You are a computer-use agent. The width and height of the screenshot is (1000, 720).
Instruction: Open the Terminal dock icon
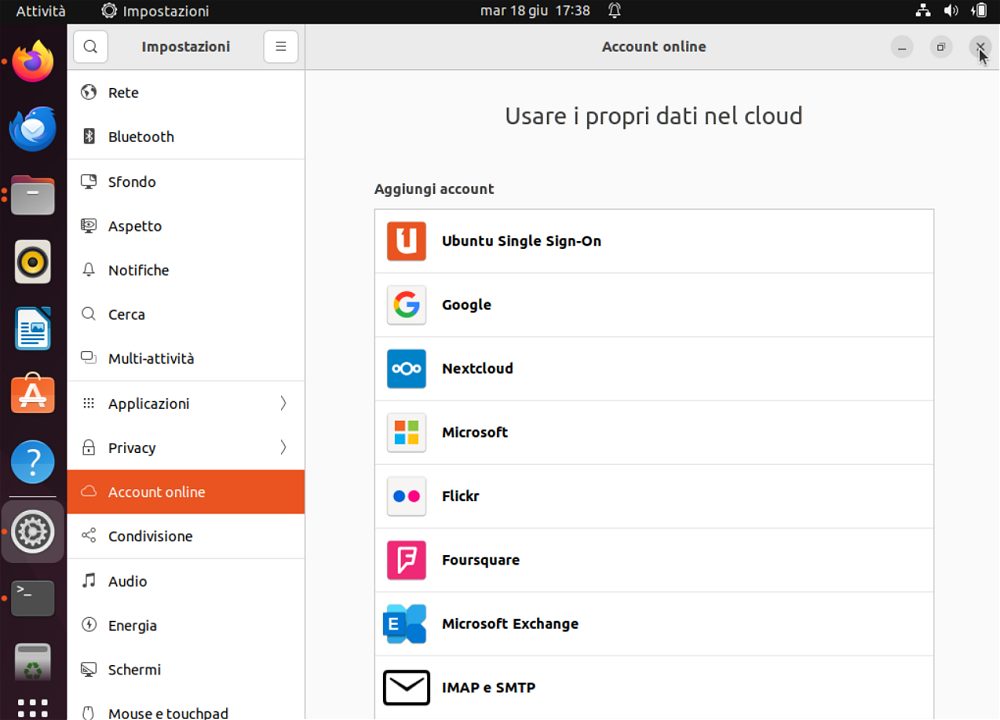[x=33, y=598]
